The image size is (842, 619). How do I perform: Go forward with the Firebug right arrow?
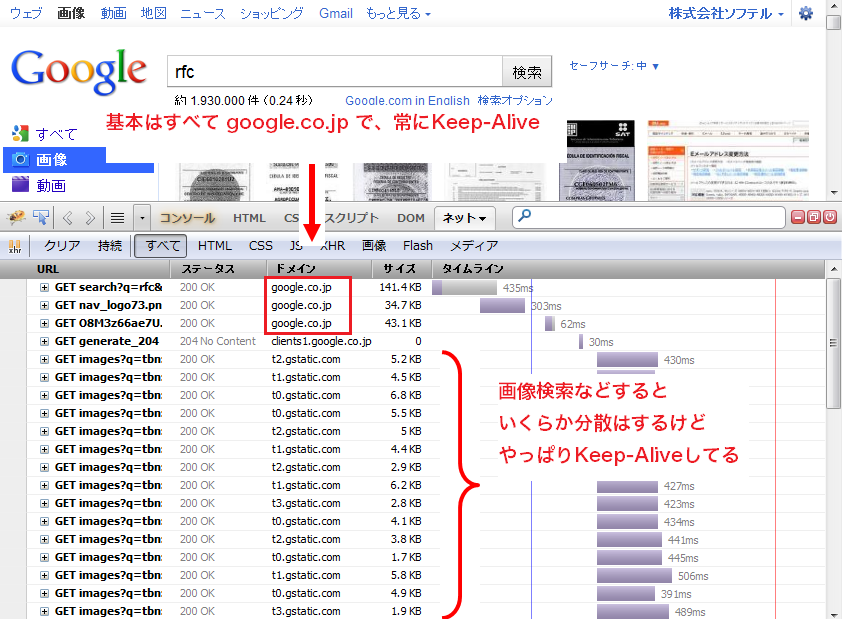pyautogui.click(x=90, y=218)
